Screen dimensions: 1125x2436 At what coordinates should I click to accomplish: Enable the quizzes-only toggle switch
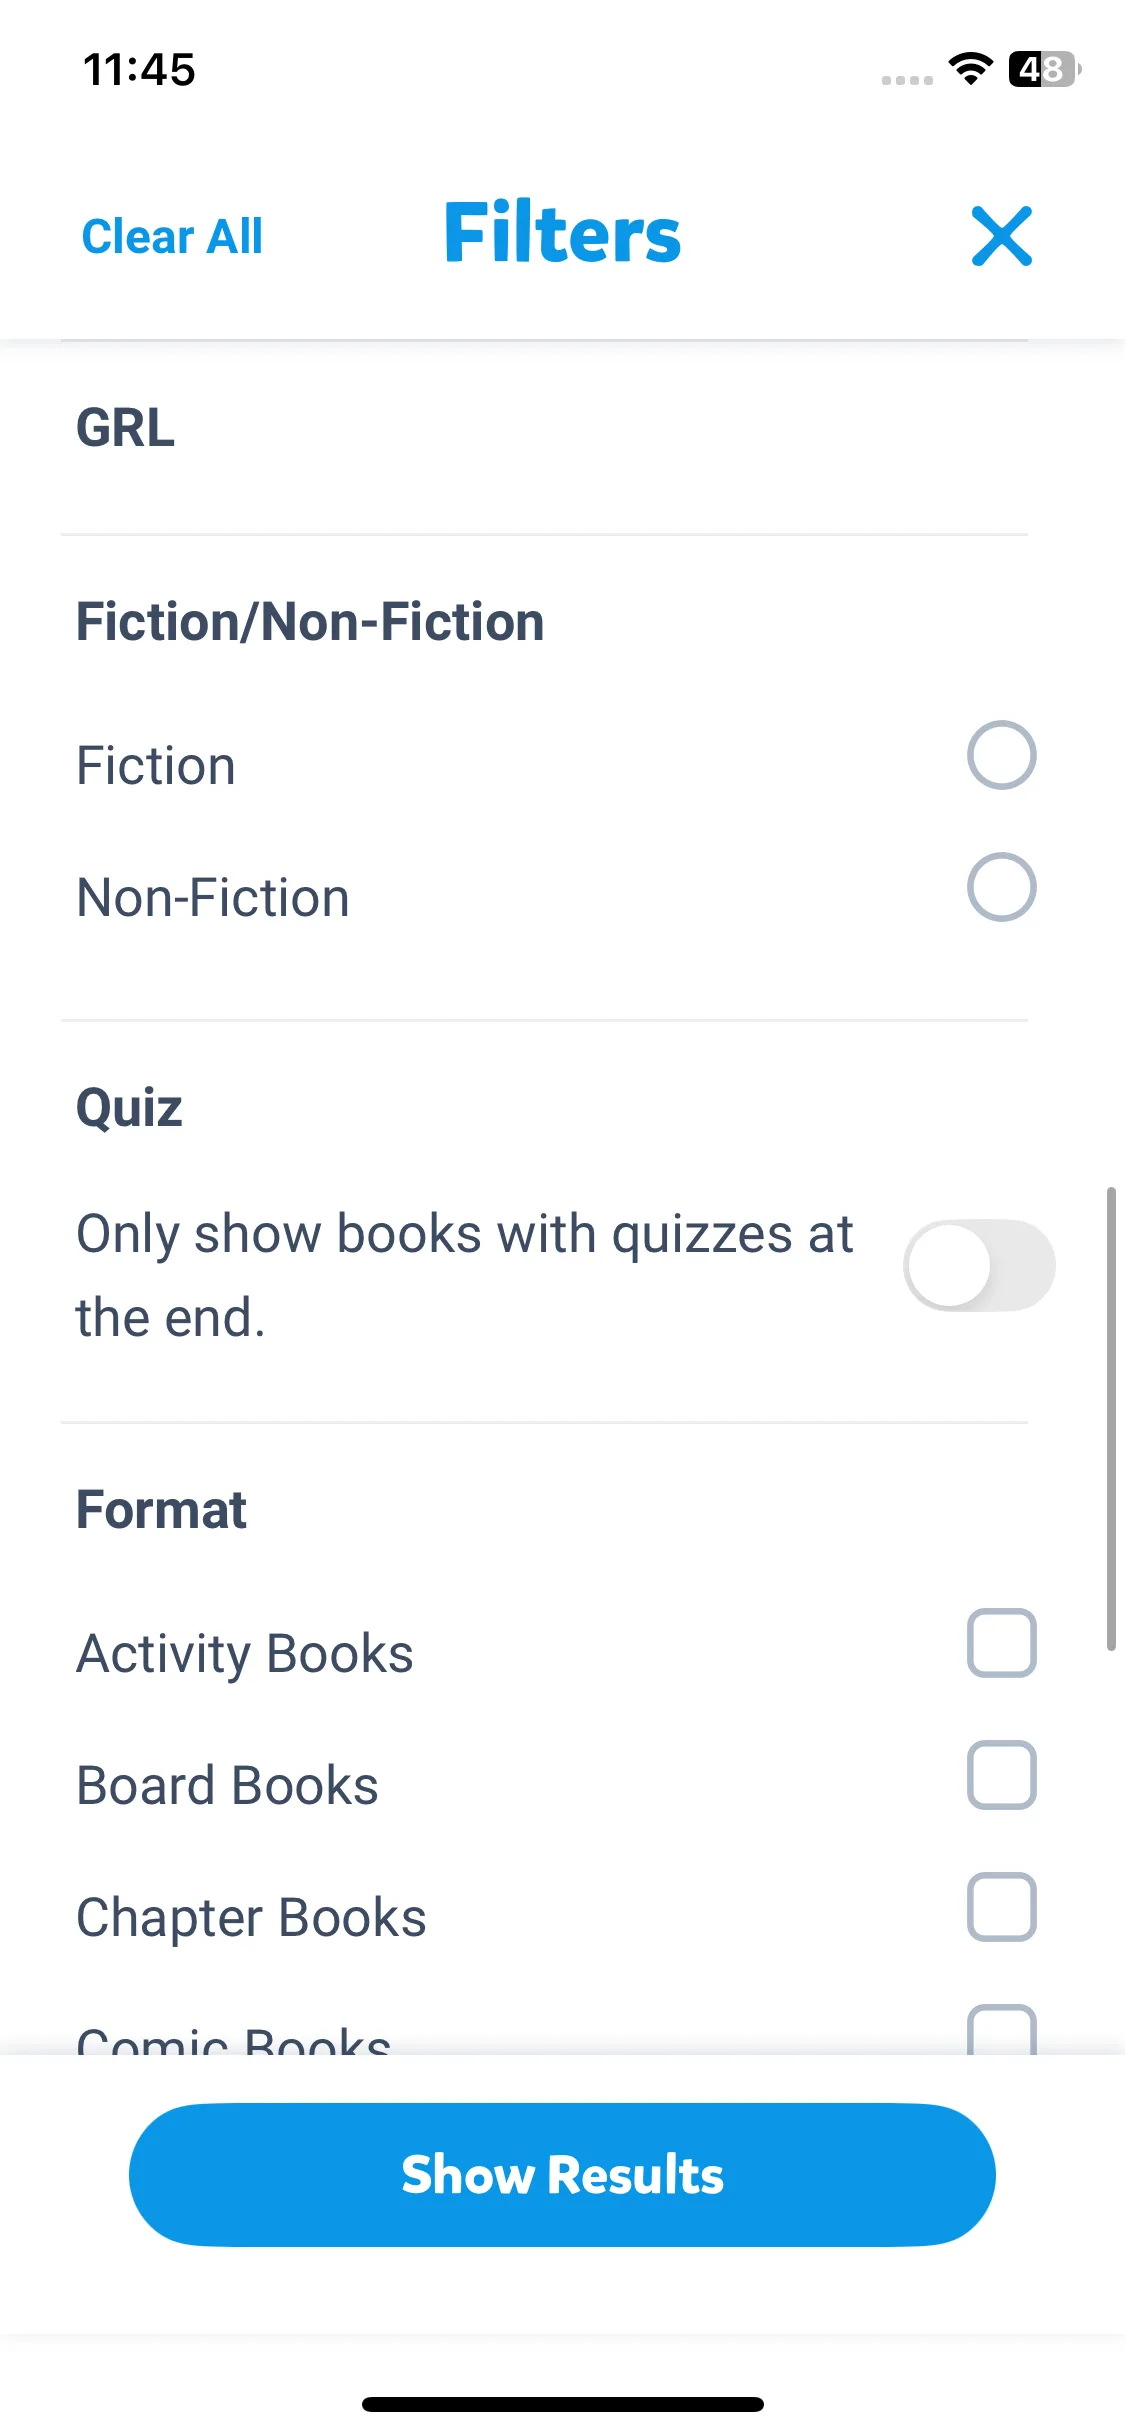[x=979, y=1265]
